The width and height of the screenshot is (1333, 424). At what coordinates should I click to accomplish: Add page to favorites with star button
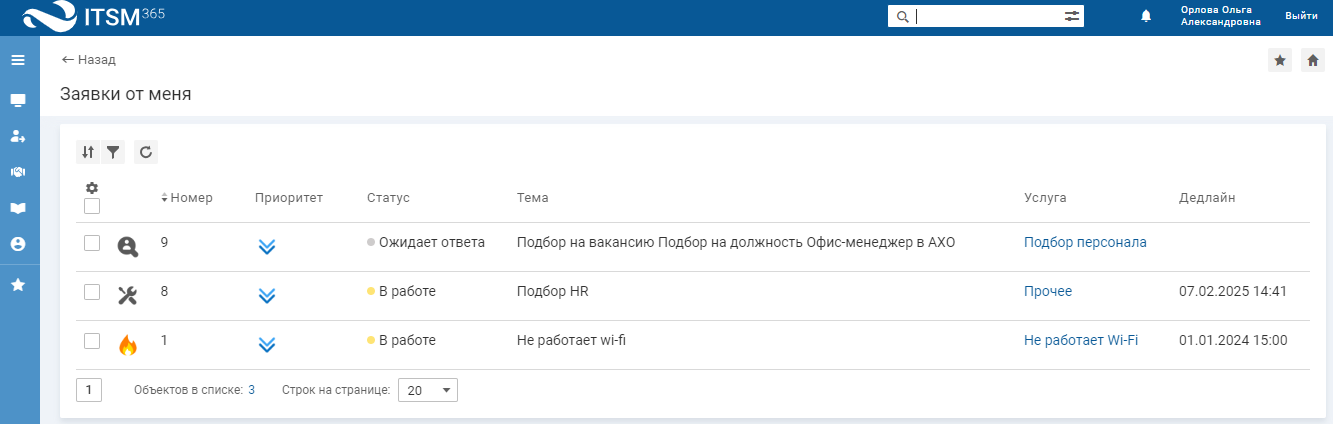point(1280,60)
